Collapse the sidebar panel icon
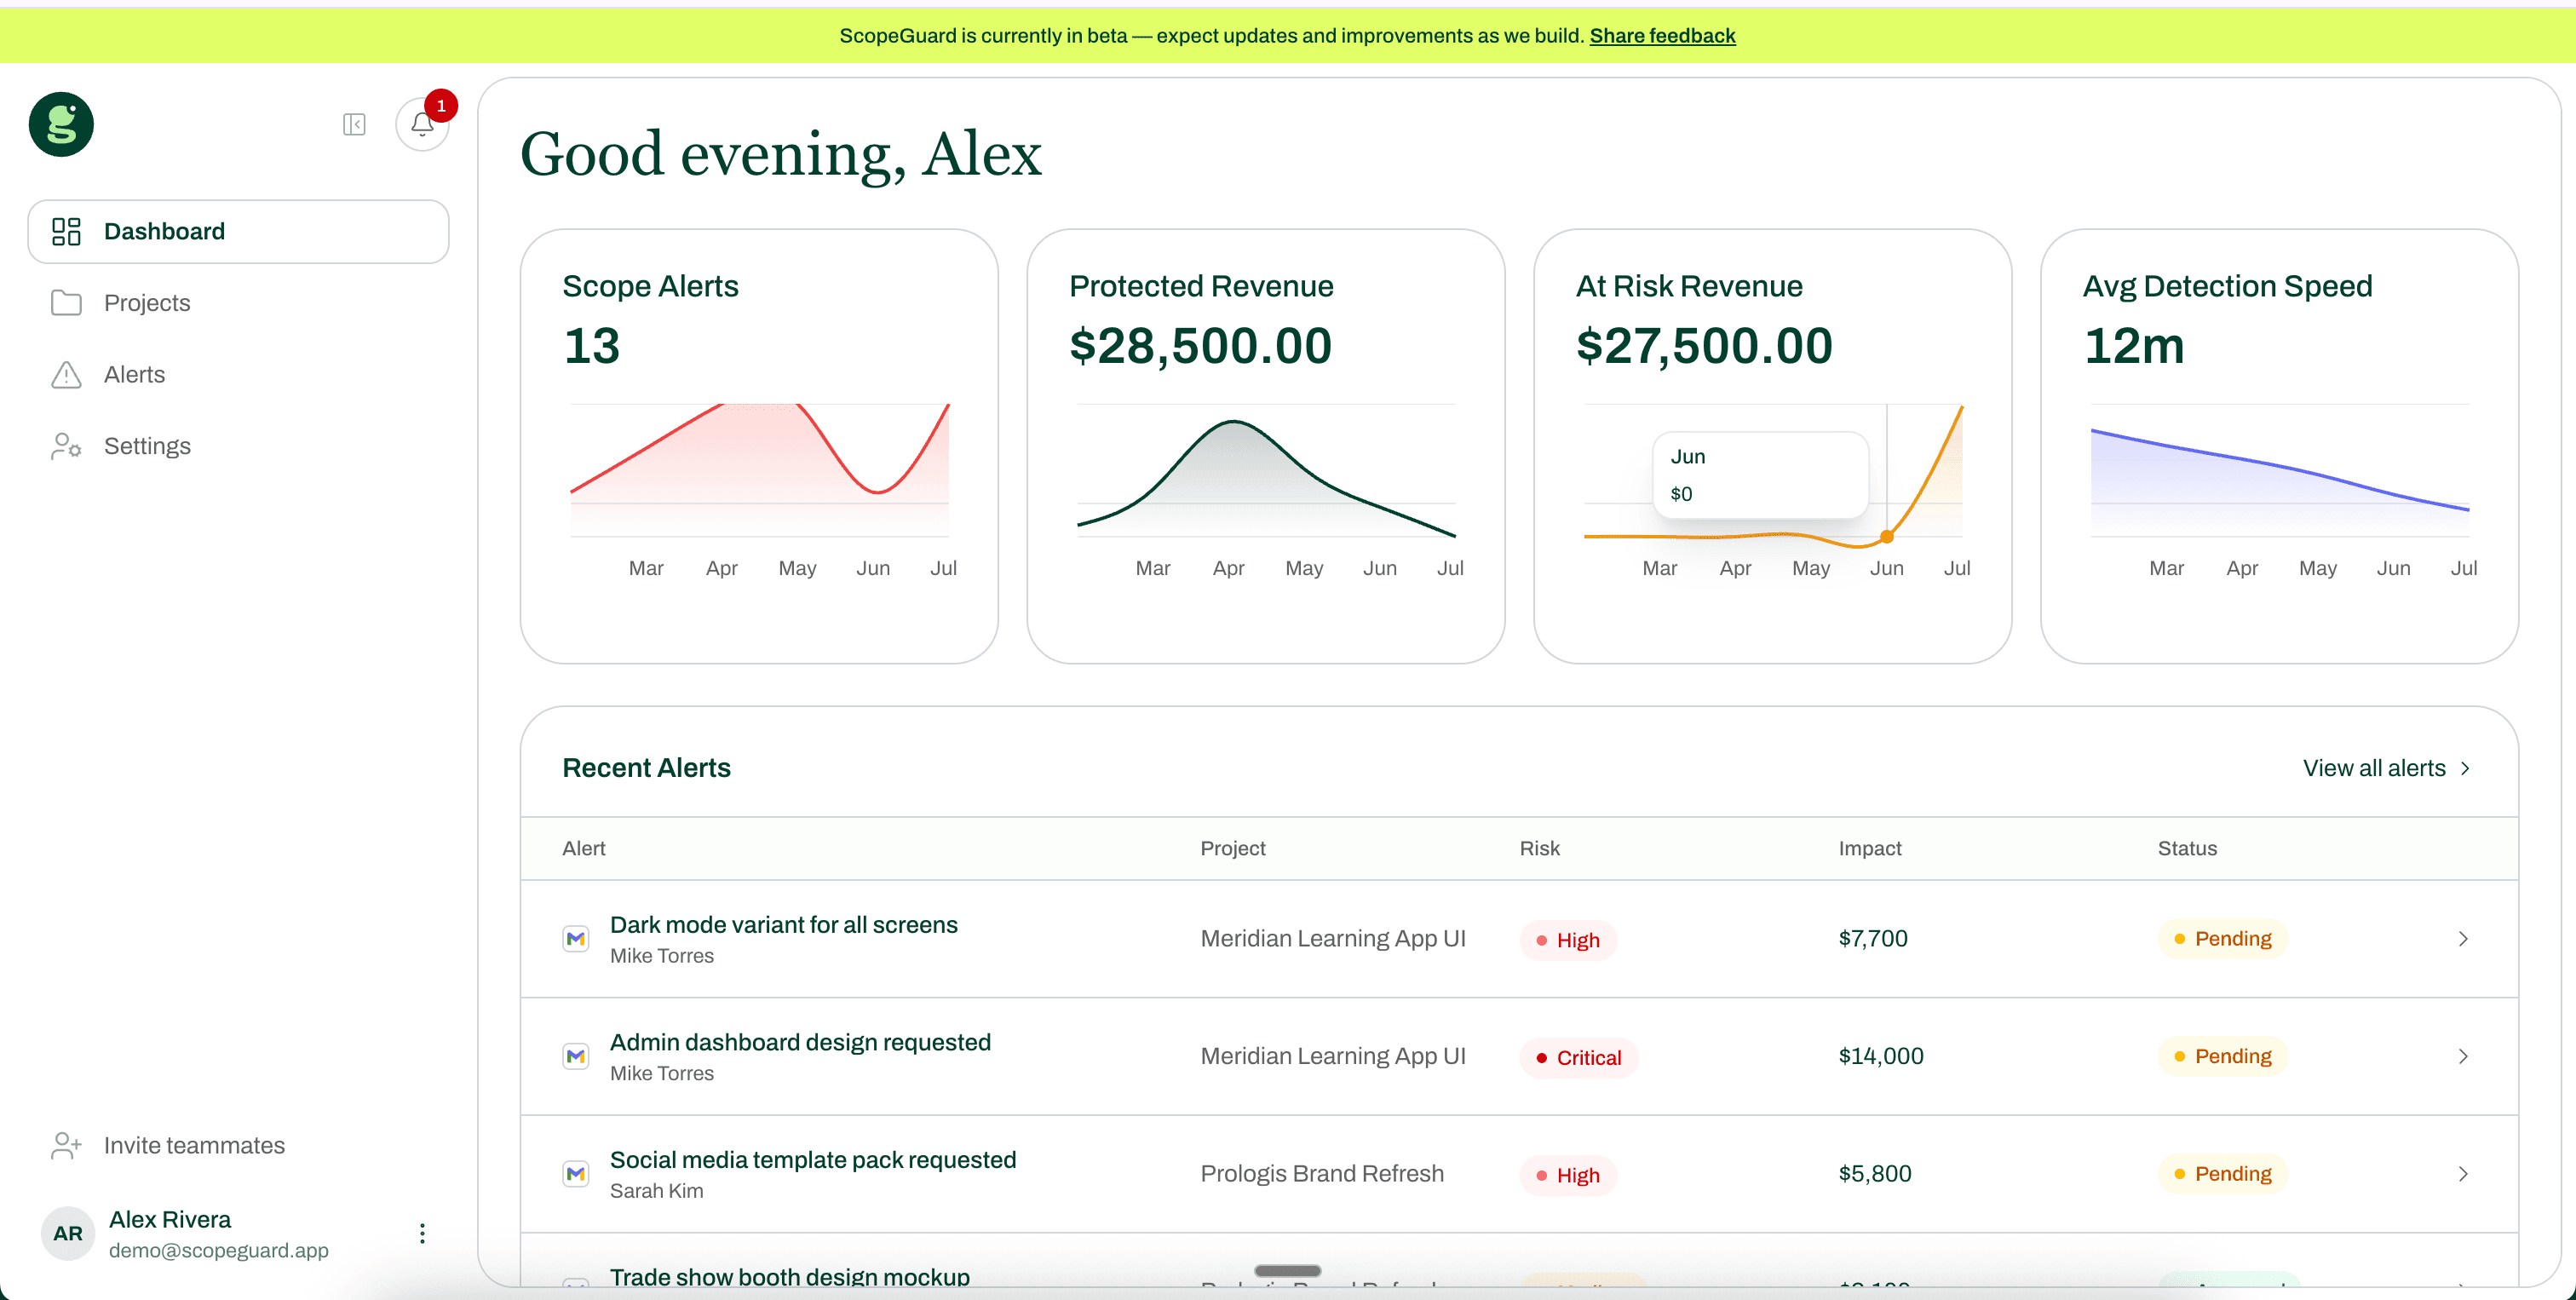This screenshot has width=2576, height=1300. (354, 124)
